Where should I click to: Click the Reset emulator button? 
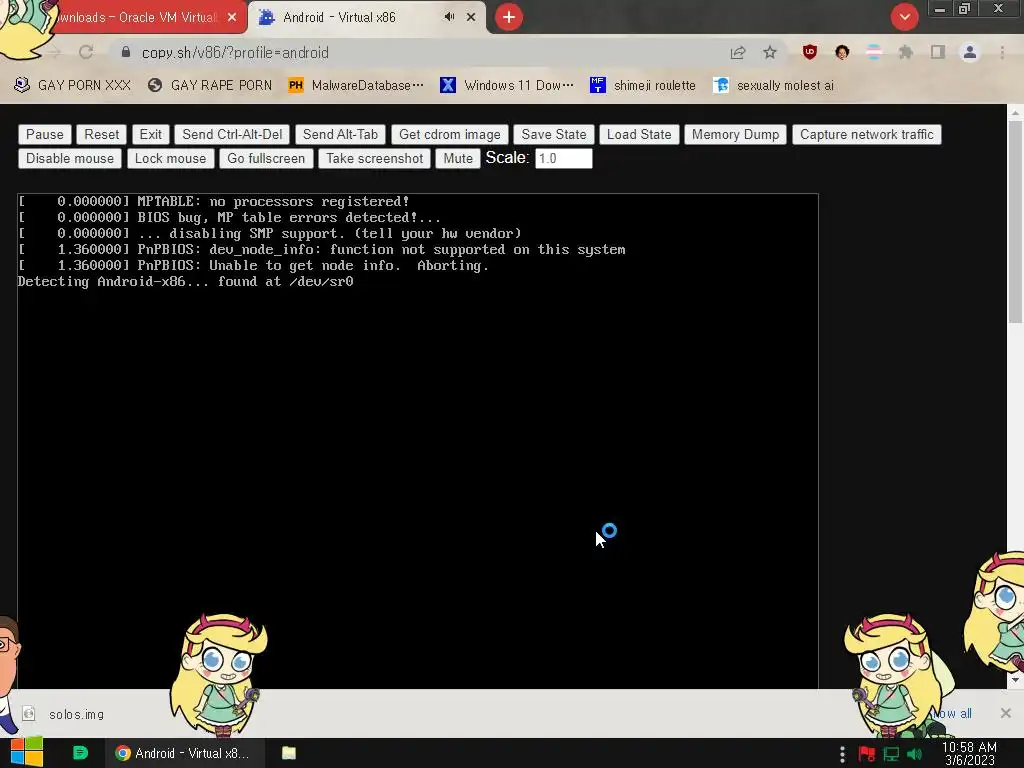pos(101,135)
